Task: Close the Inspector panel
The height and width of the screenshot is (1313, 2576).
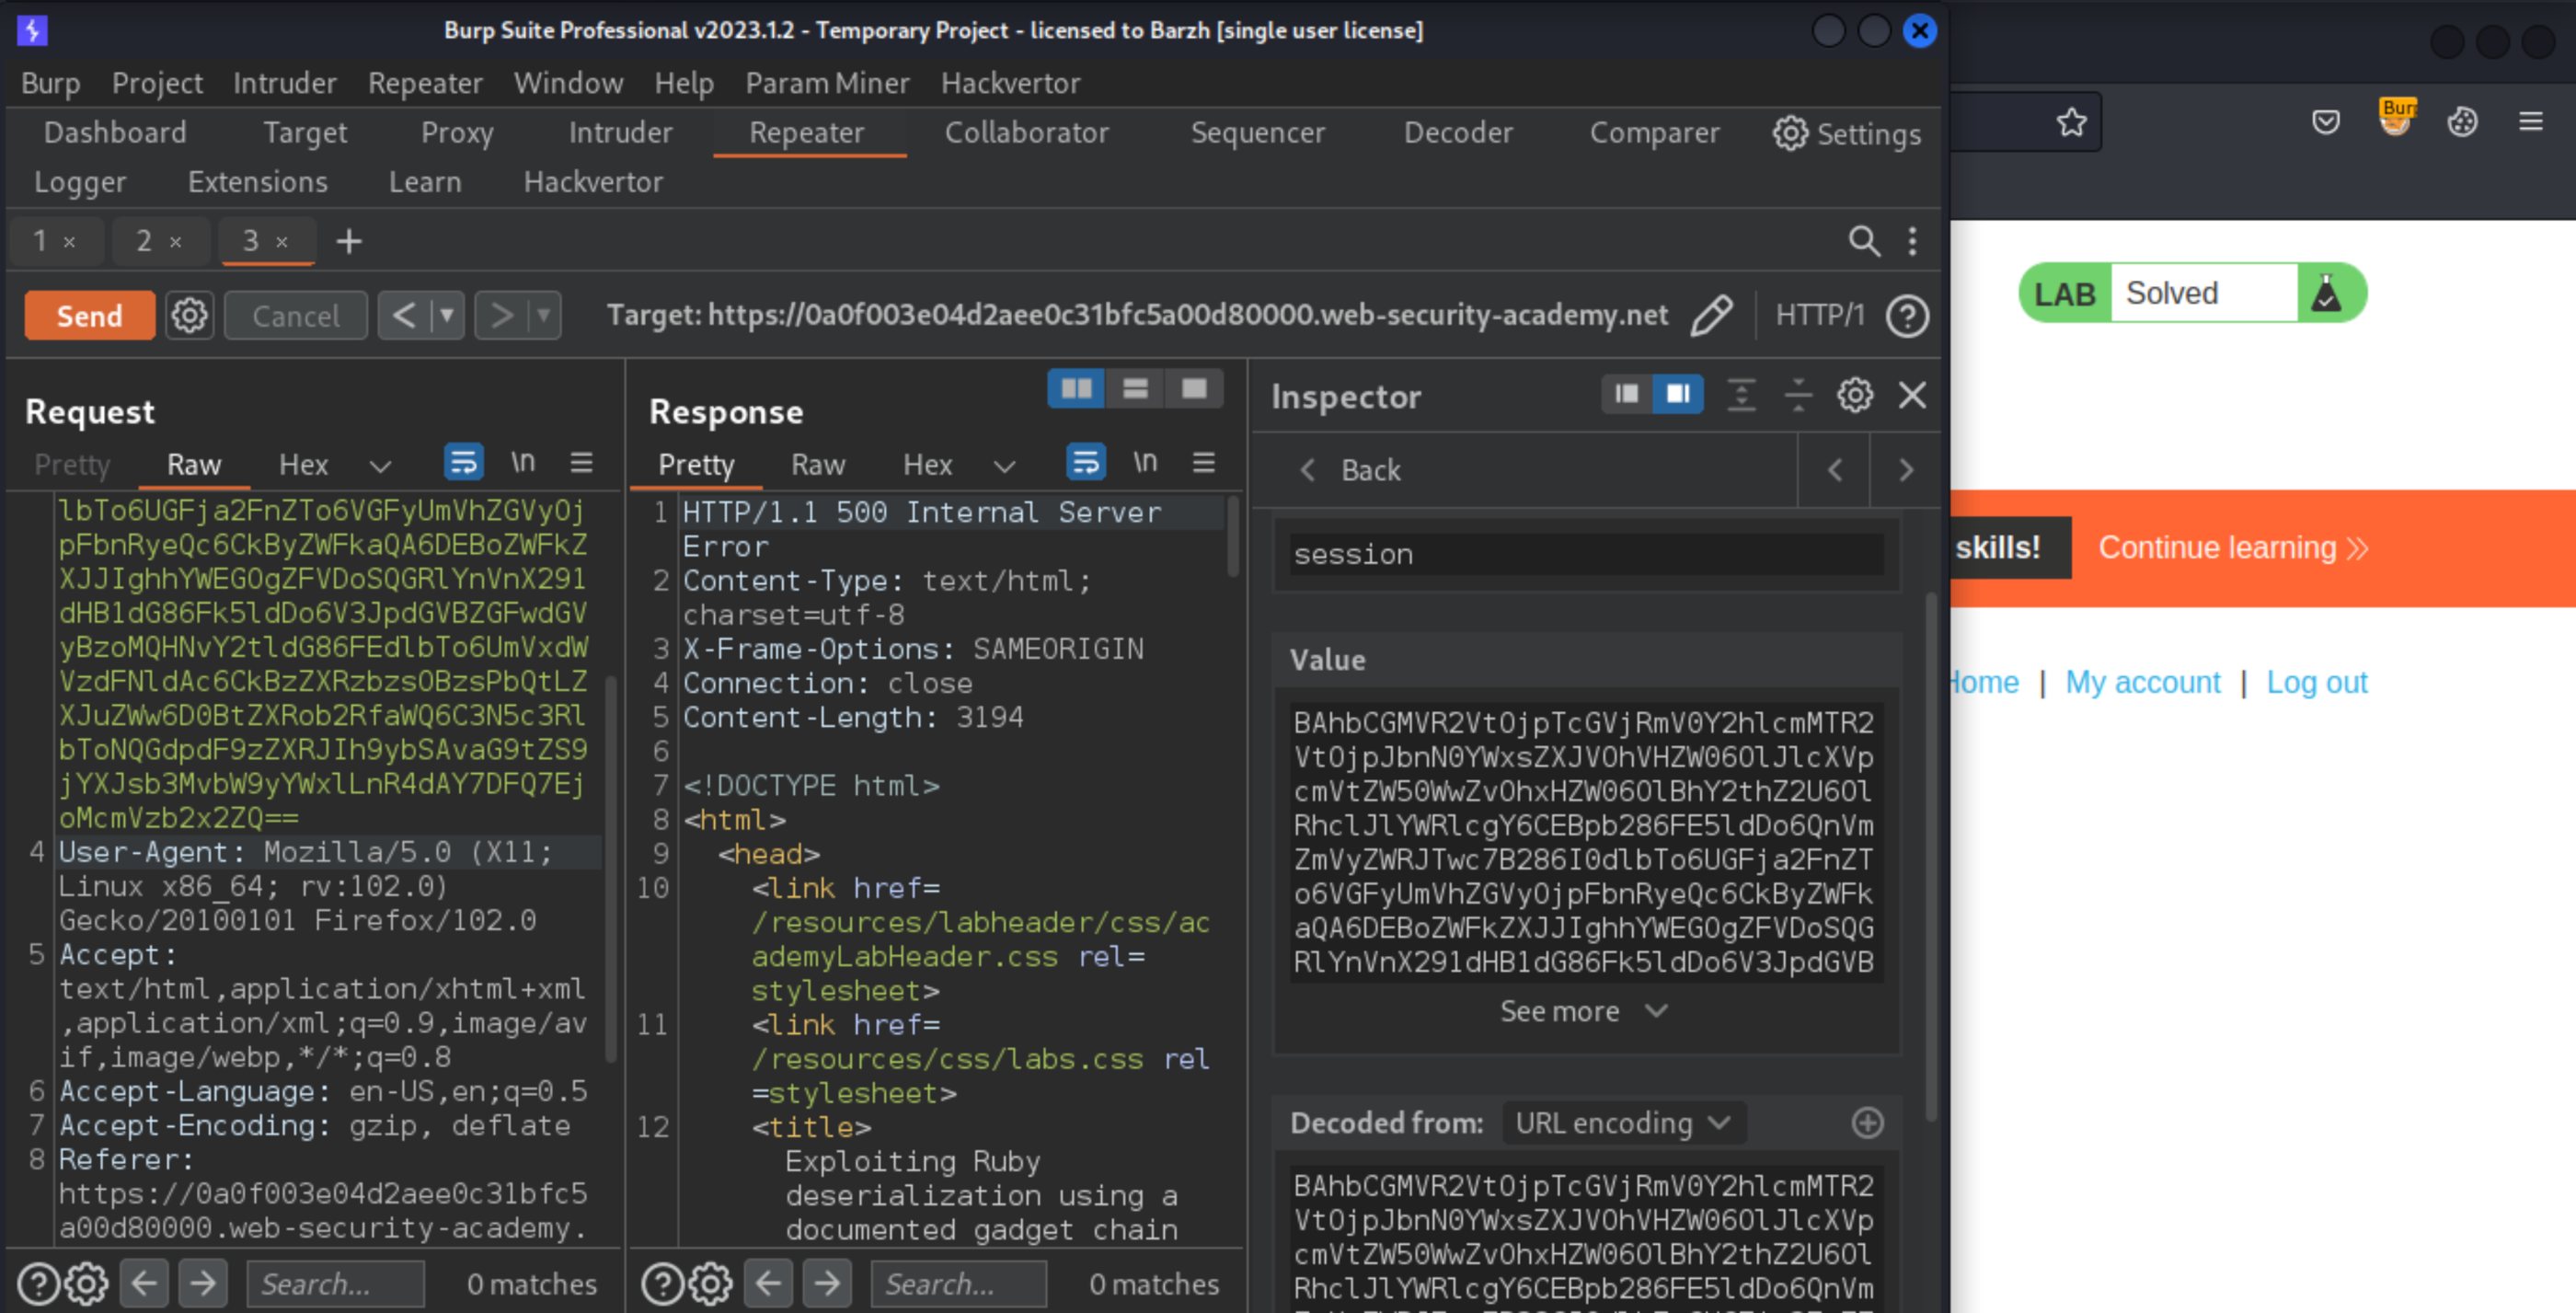Action: (1914, 396)
